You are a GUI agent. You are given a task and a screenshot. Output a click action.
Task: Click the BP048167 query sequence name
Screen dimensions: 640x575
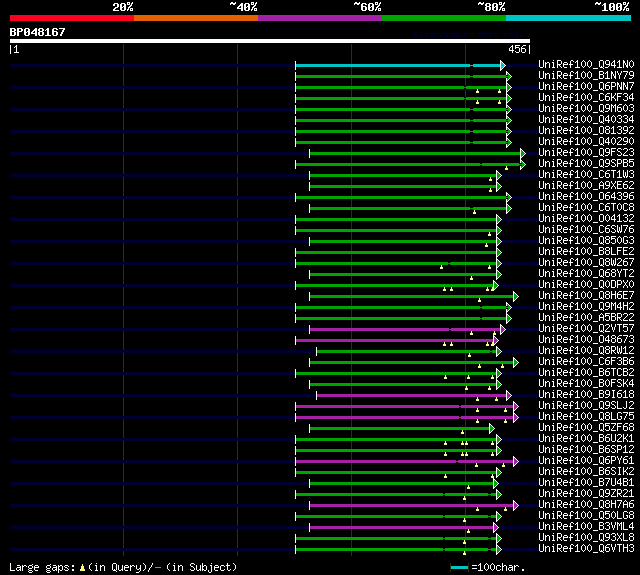38,32
